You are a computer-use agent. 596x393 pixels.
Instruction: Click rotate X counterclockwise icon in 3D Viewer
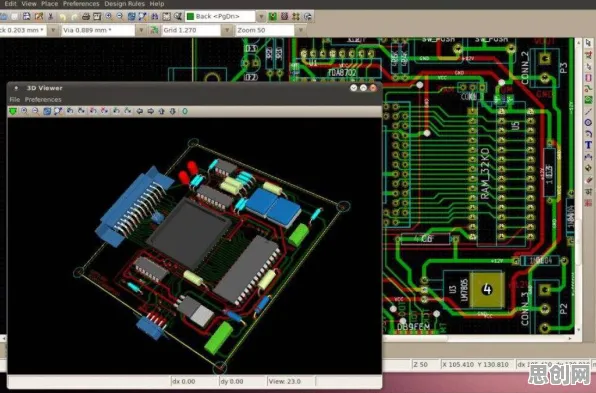(x=81, y=111)
